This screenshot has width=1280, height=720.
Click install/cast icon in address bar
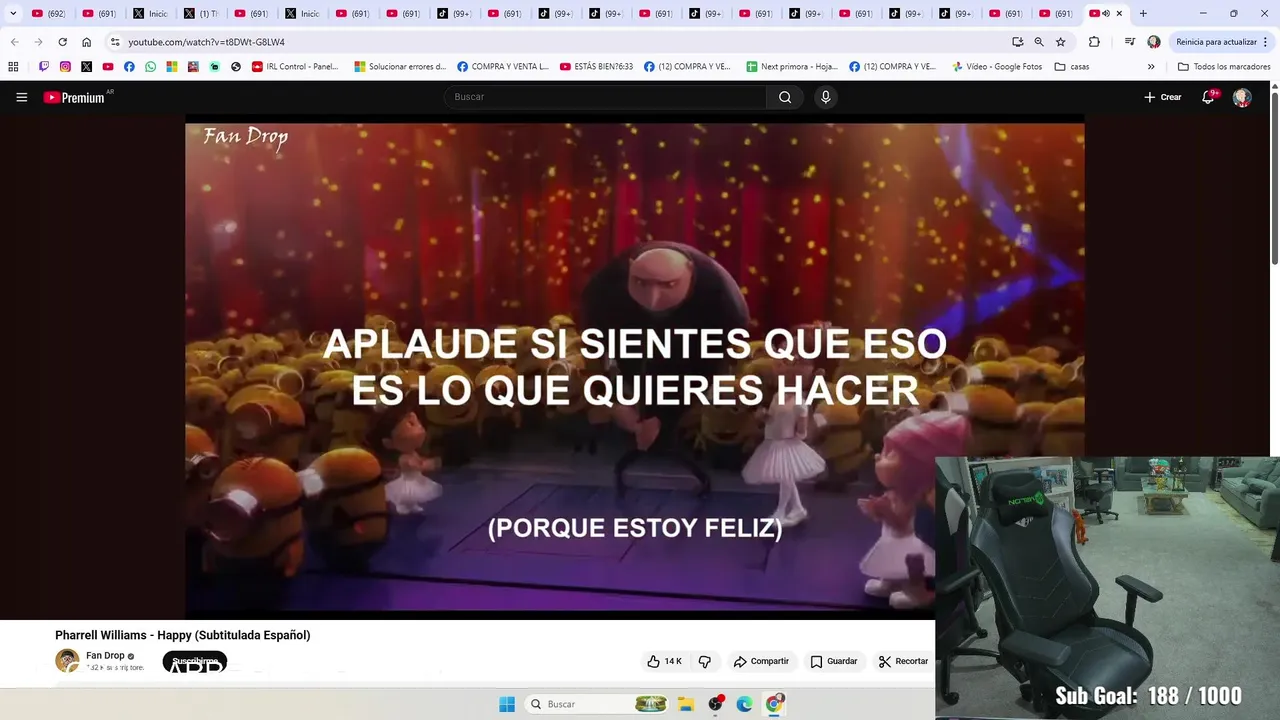1017,42
